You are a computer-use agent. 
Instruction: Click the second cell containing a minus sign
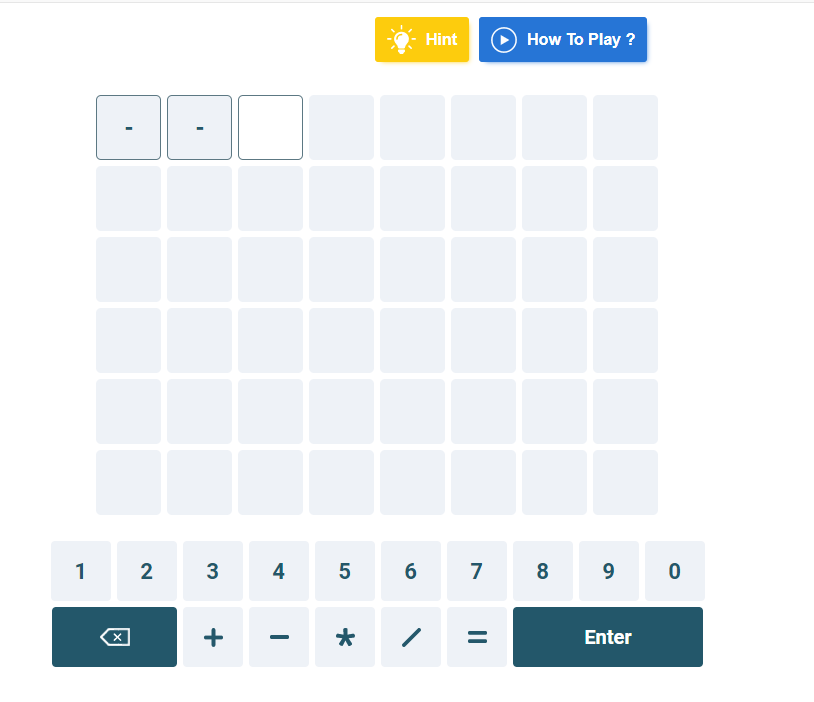pos(199,127)
